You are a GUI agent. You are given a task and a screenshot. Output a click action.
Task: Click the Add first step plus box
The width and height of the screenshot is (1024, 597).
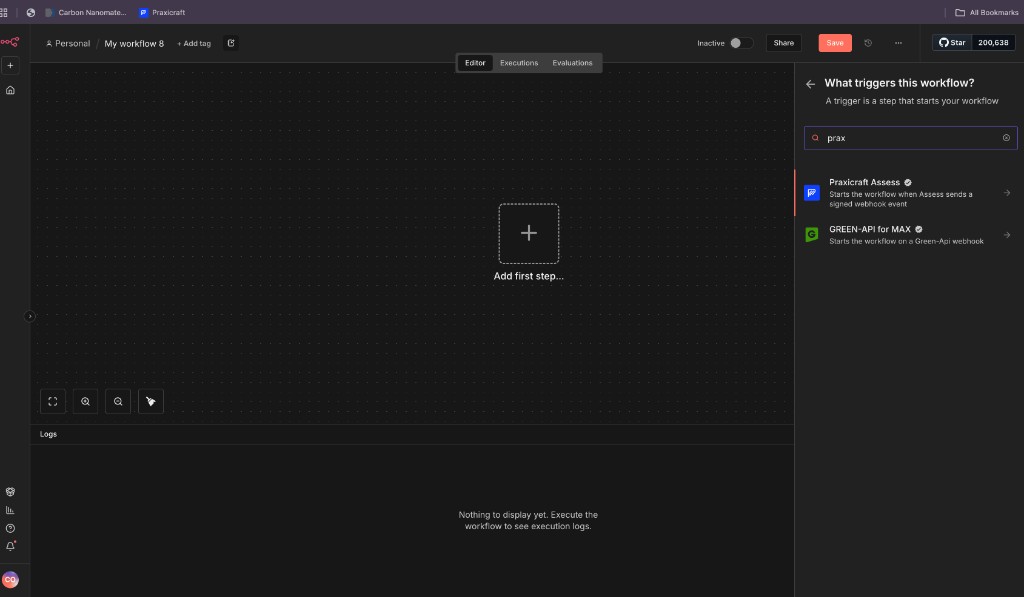coord(528,233)
